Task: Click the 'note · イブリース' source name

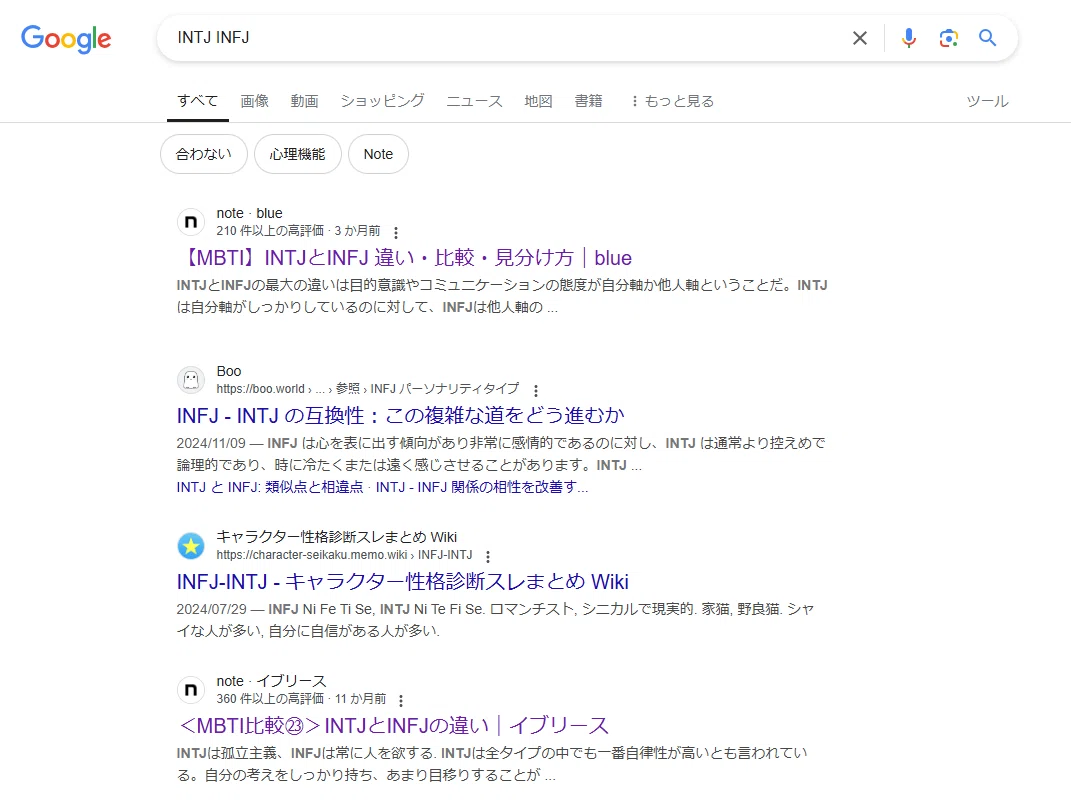Action: [x=271, y=681]
